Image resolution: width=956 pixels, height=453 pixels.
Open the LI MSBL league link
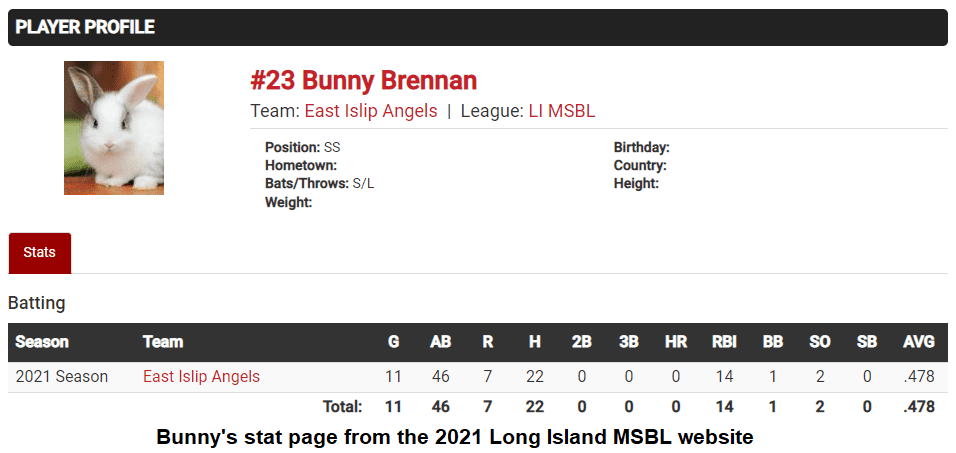click(561, 111)
